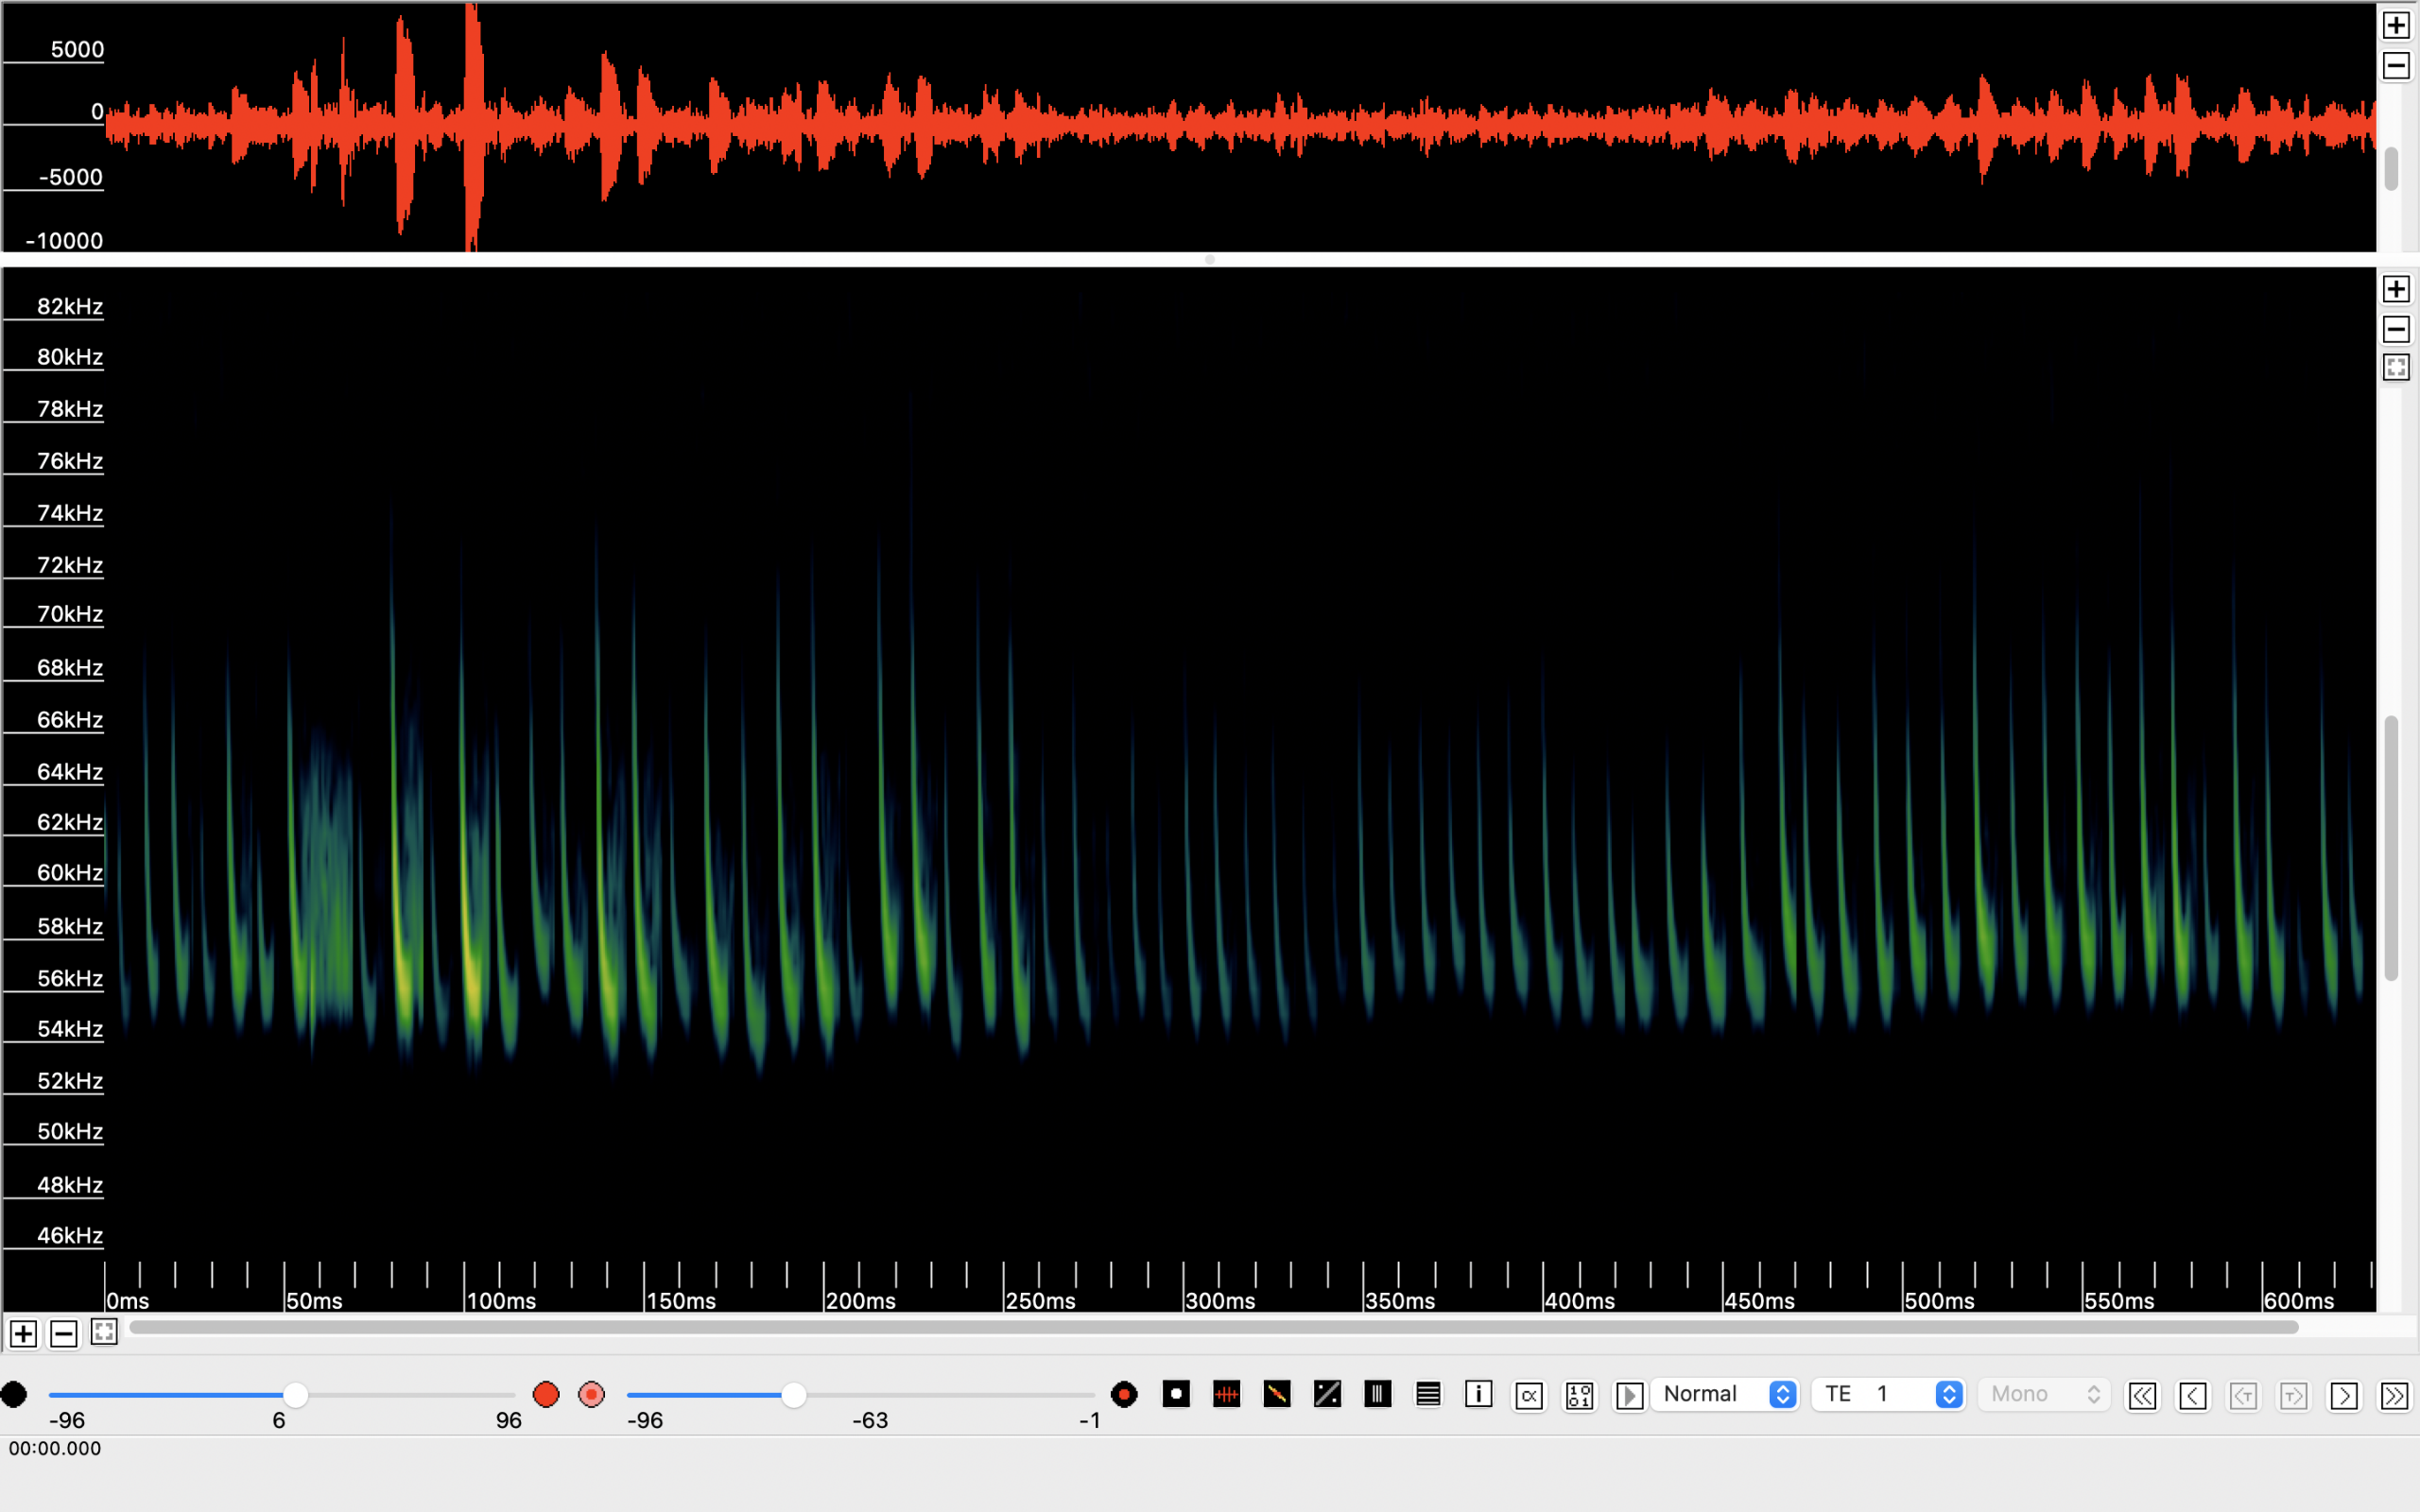Click the vertical lines grid icon
Screen dimensions: 2420x1512
click(1378, 1394)
